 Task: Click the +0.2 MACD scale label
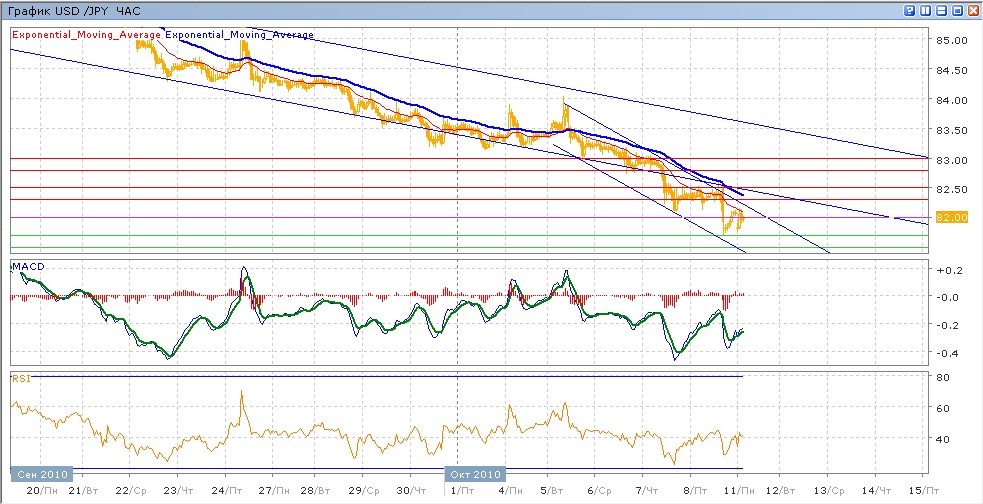(x=946, y=270)
